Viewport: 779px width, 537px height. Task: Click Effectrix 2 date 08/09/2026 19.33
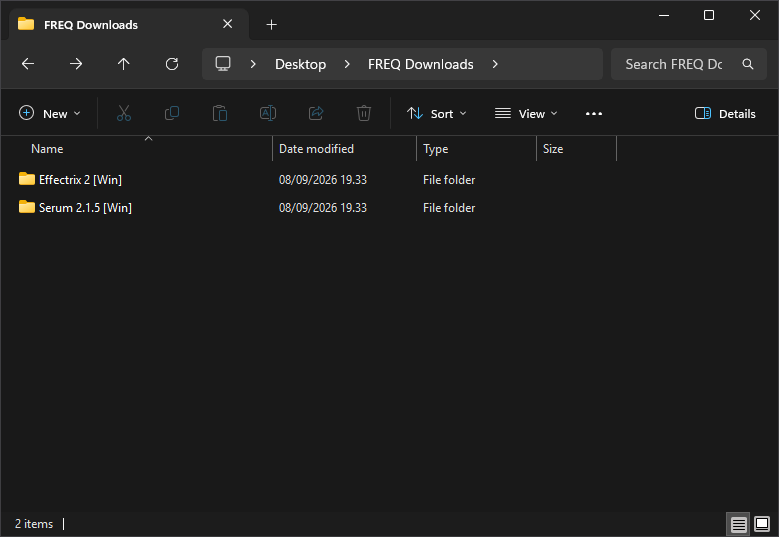[x=323, y=179]
